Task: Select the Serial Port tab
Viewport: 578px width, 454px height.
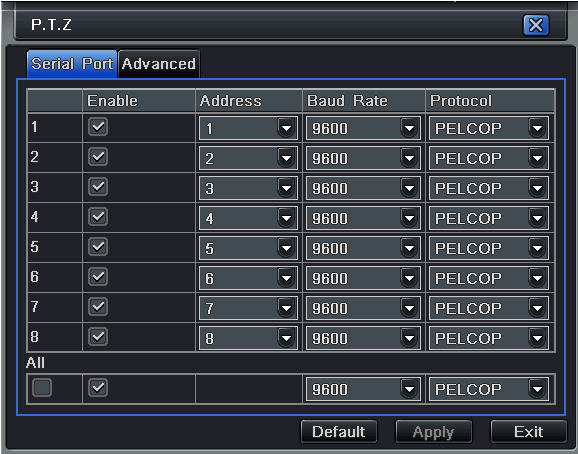Action: 72,64
